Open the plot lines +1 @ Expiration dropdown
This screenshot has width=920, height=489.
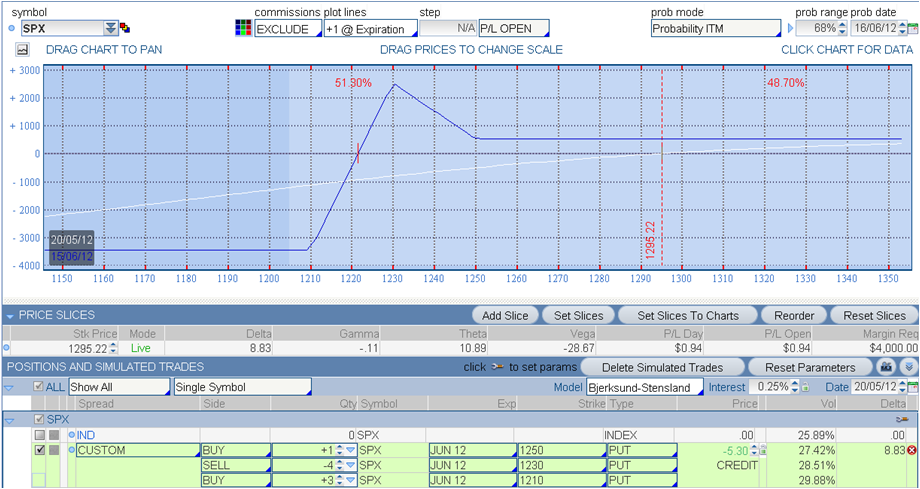click(x=370, y=29)
